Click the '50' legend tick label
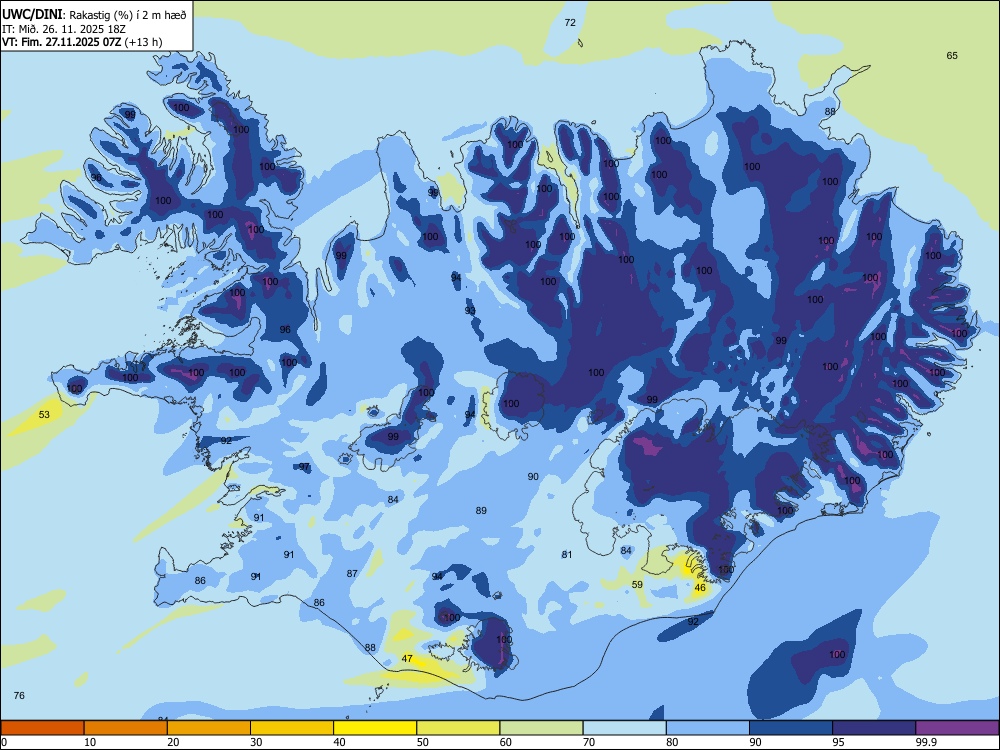This screenshot has height=750, width=1000. click(423, 742)
